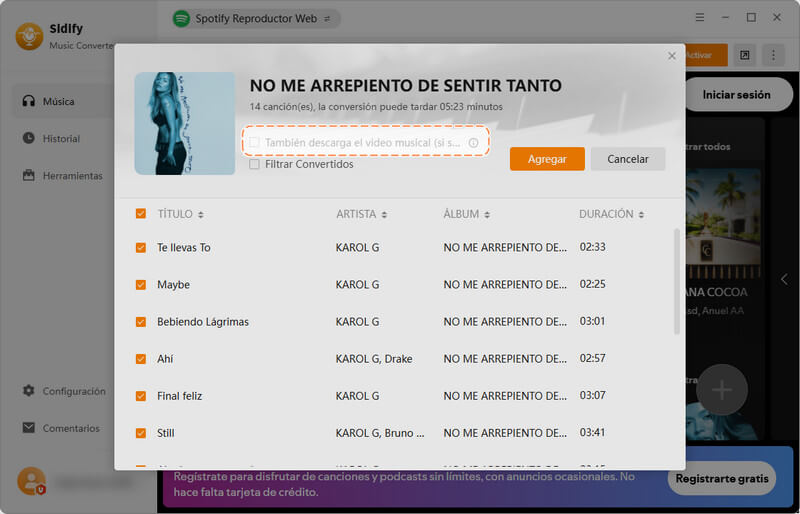Image resolution: width=800 pixels, height=514 pixels.
Task: Click the Spotify logo icon in top bar
Action: 181,19
